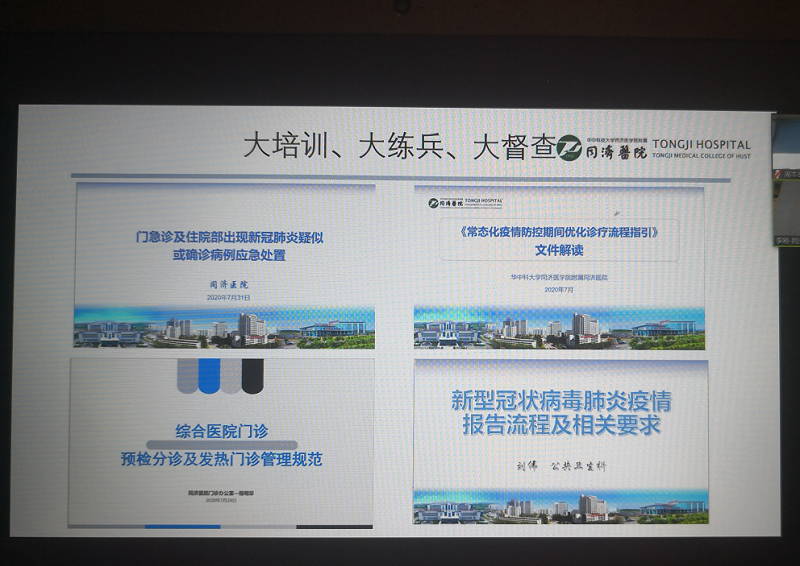The image size is (800, 566).
Task: Select the blue rounded color block
Action: pyautogui.click(x=209, y=375)
